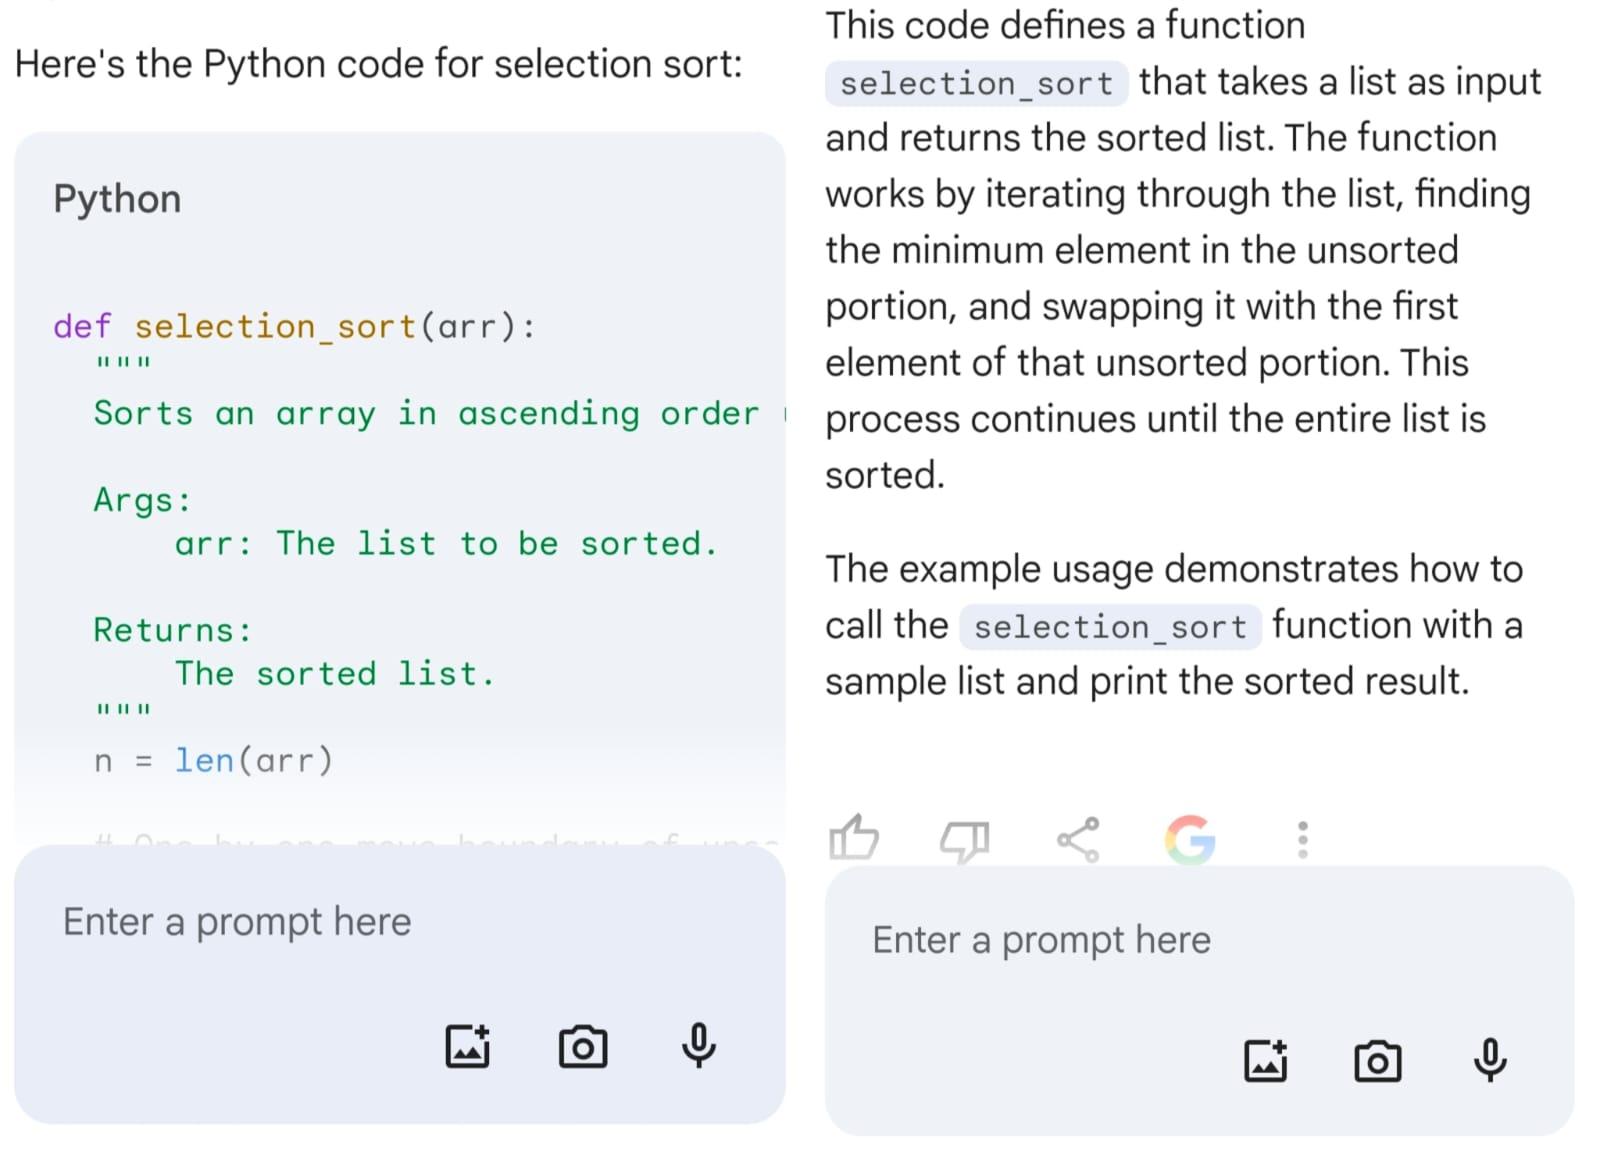Viewport: 1600px width, 1152px height.
Task: Tap the microphone in left prompt box
Action: [x=698, y=1045]
